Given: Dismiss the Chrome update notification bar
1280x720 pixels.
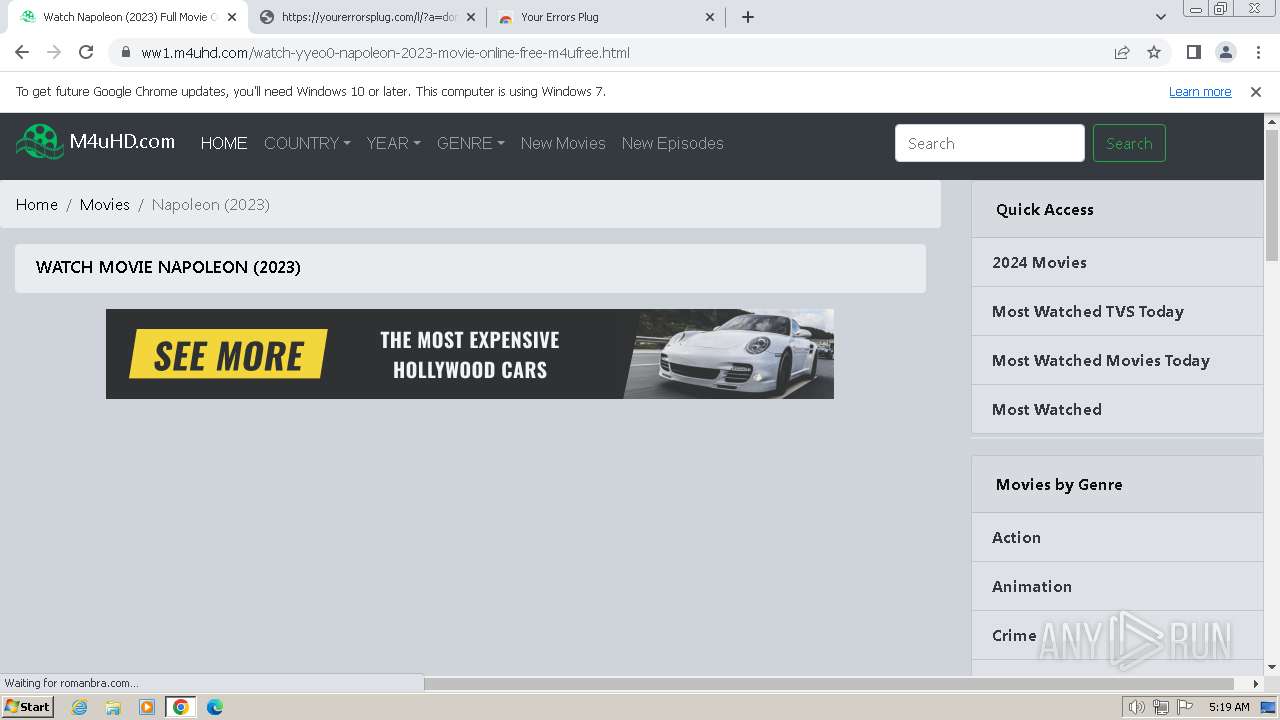Looking at the screenshot, I should click(x=1256, y=92).
